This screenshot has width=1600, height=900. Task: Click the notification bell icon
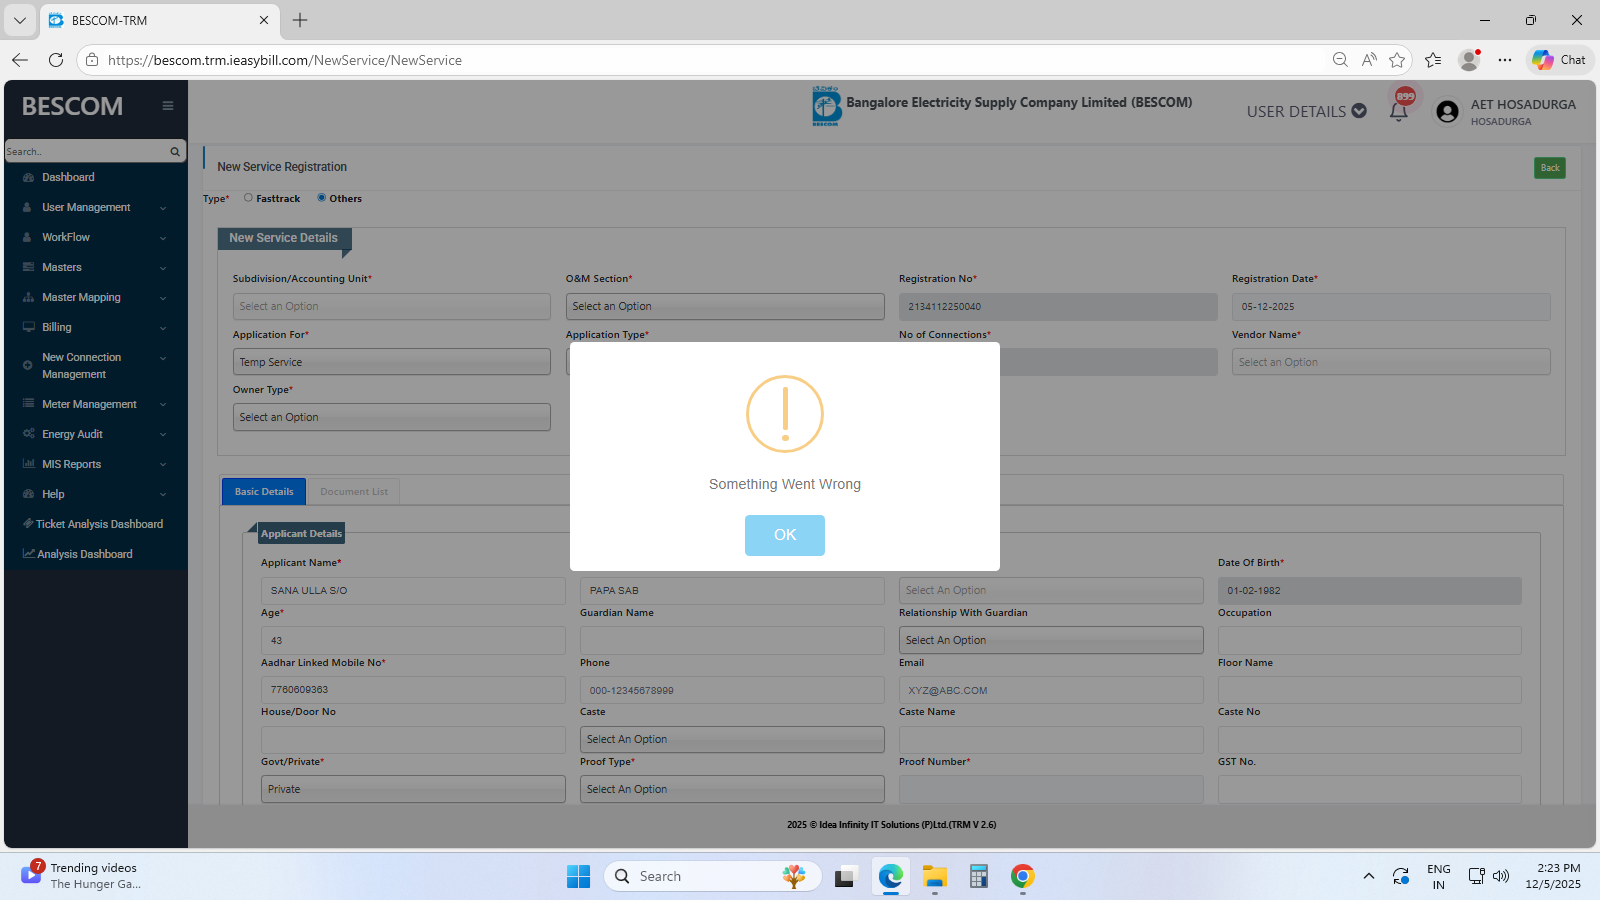click(x=1399, y=111)
